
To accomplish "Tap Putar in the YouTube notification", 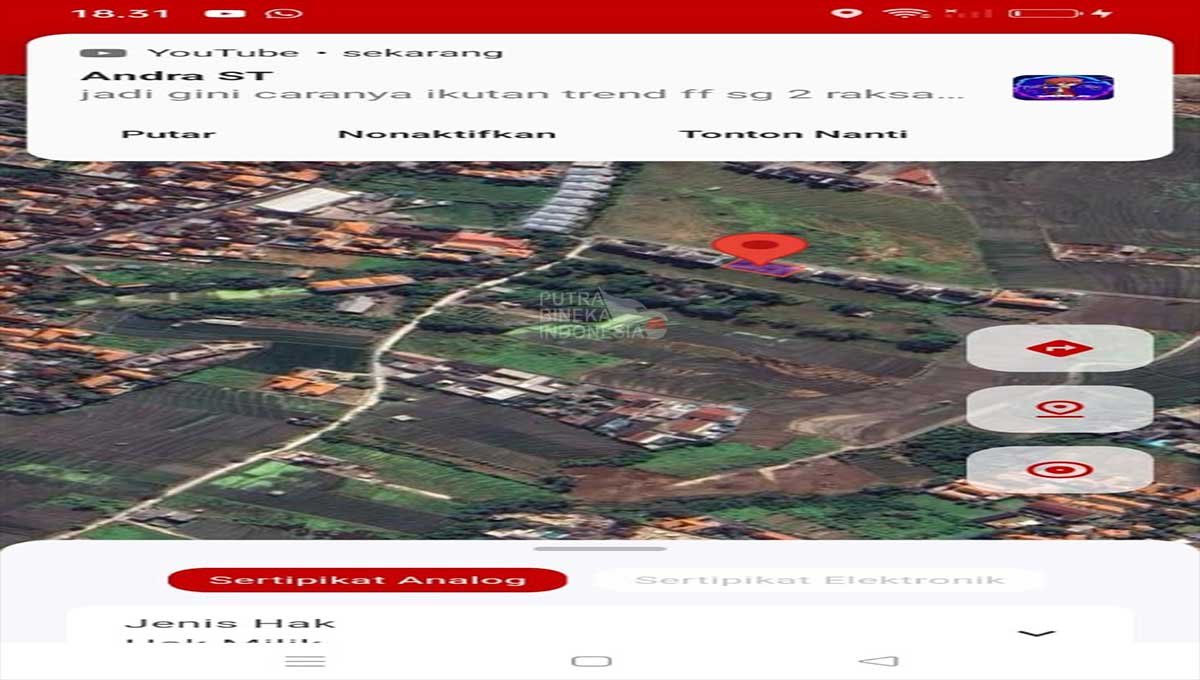I will point(168,134).
